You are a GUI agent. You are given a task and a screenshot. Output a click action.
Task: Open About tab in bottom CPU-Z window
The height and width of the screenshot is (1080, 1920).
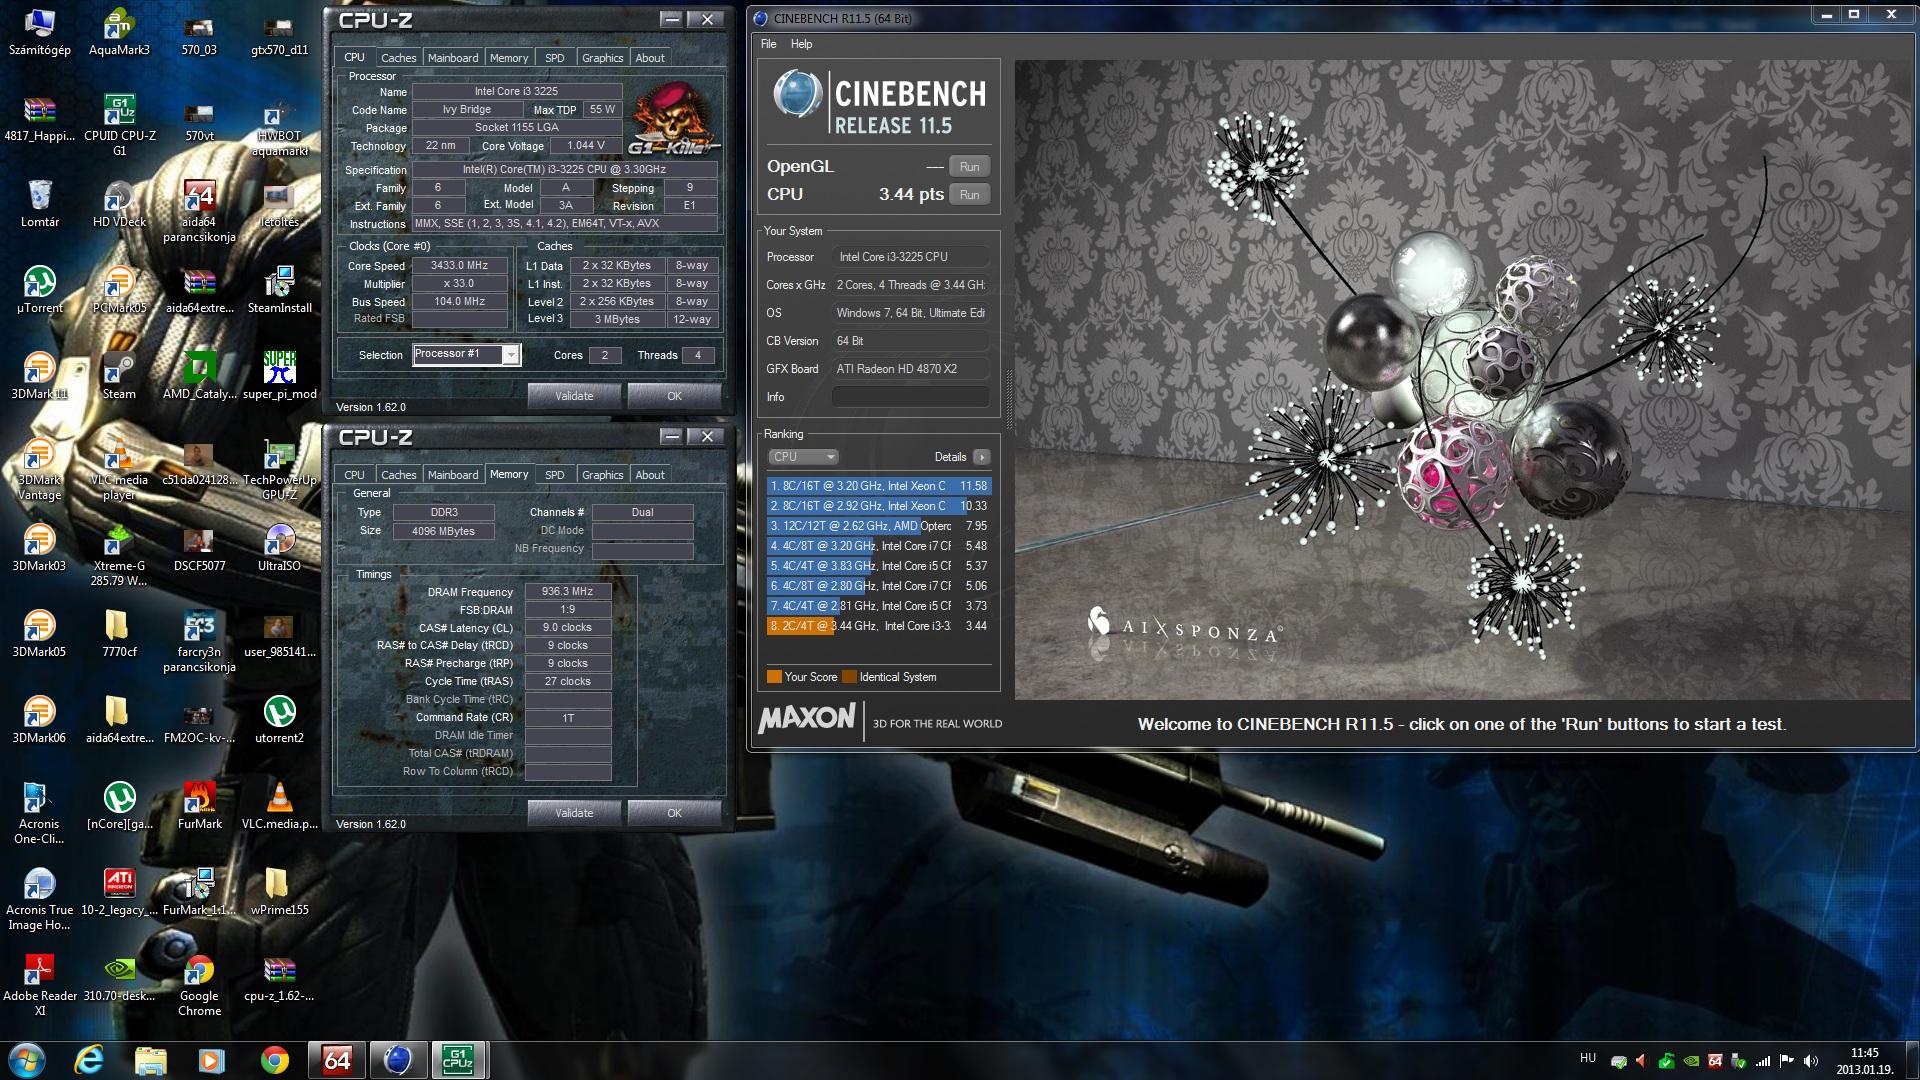tap(650, 475)
